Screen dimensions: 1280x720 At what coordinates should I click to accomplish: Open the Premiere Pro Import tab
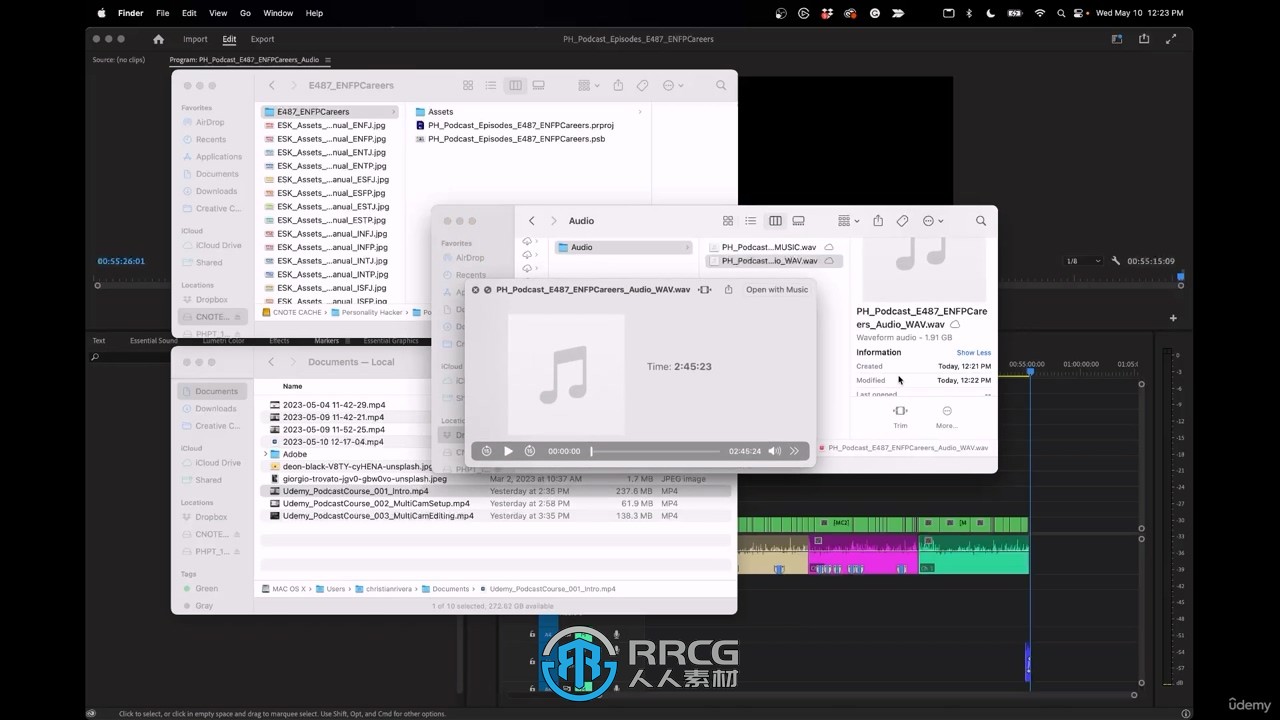(x=195, y=39)
